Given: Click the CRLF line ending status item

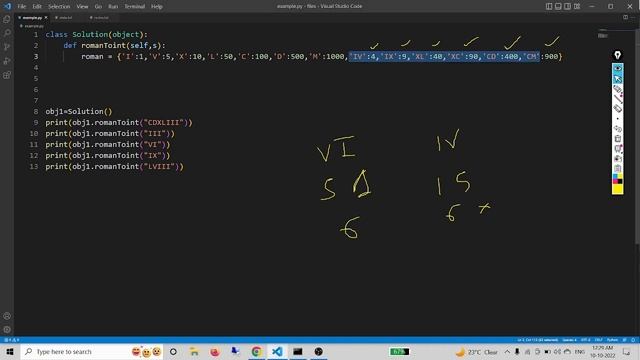Looking at the screenshot, I should [598, 340].
